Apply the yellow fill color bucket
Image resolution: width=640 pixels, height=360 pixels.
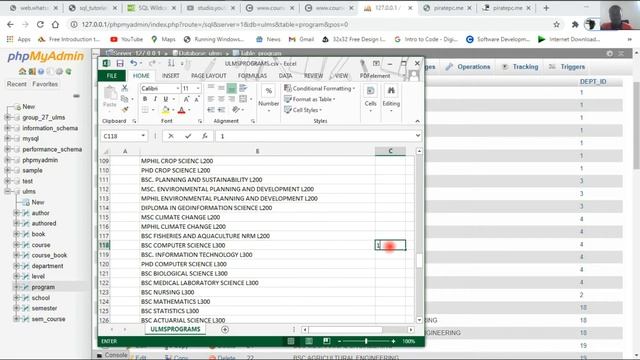165,110
